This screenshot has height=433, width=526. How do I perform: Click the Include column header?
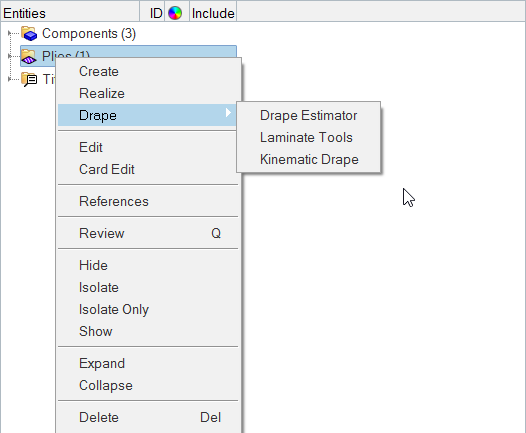(x=213, y=13)
